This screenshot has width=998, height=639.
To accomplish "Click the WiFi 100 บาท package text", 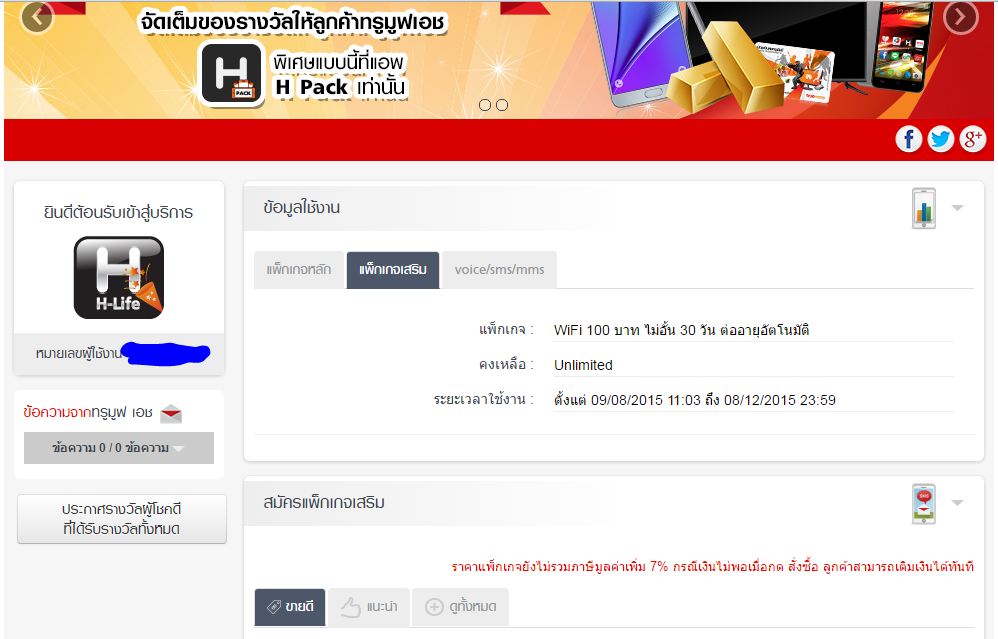I will [x=681, y=330].
